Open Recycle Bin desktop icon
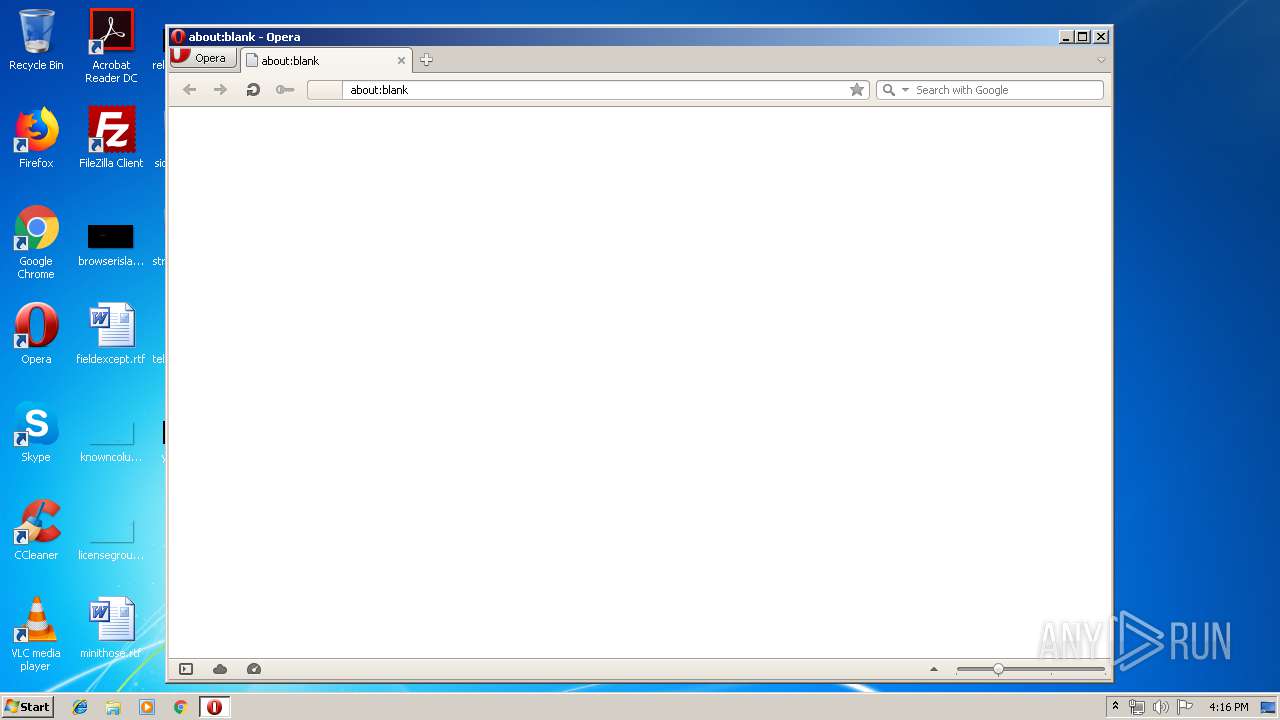Image resolution: width=1280 pixels, height=720 pixels. coord(36,40)
